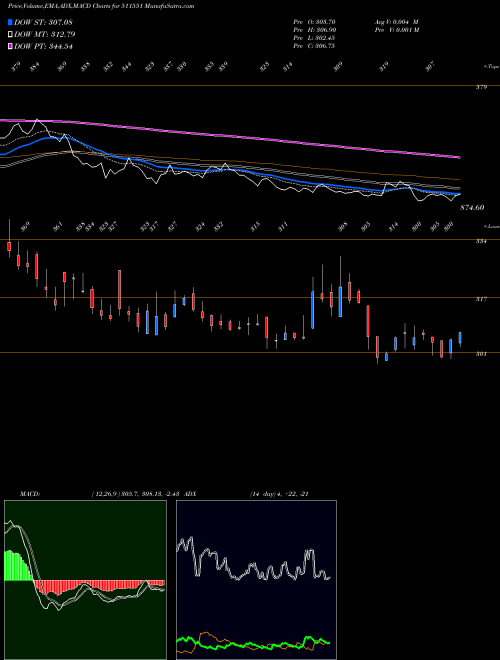
Task: Click the 'Pre C: 306.75' value
Action: coord(314,46)
